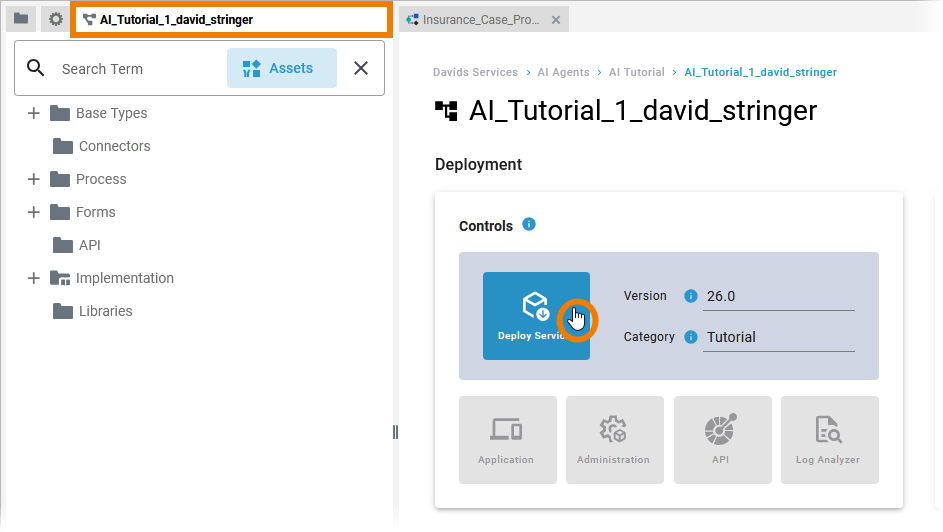
Task: Toggle the Assets filter button
Action: (x=281, y=68)
